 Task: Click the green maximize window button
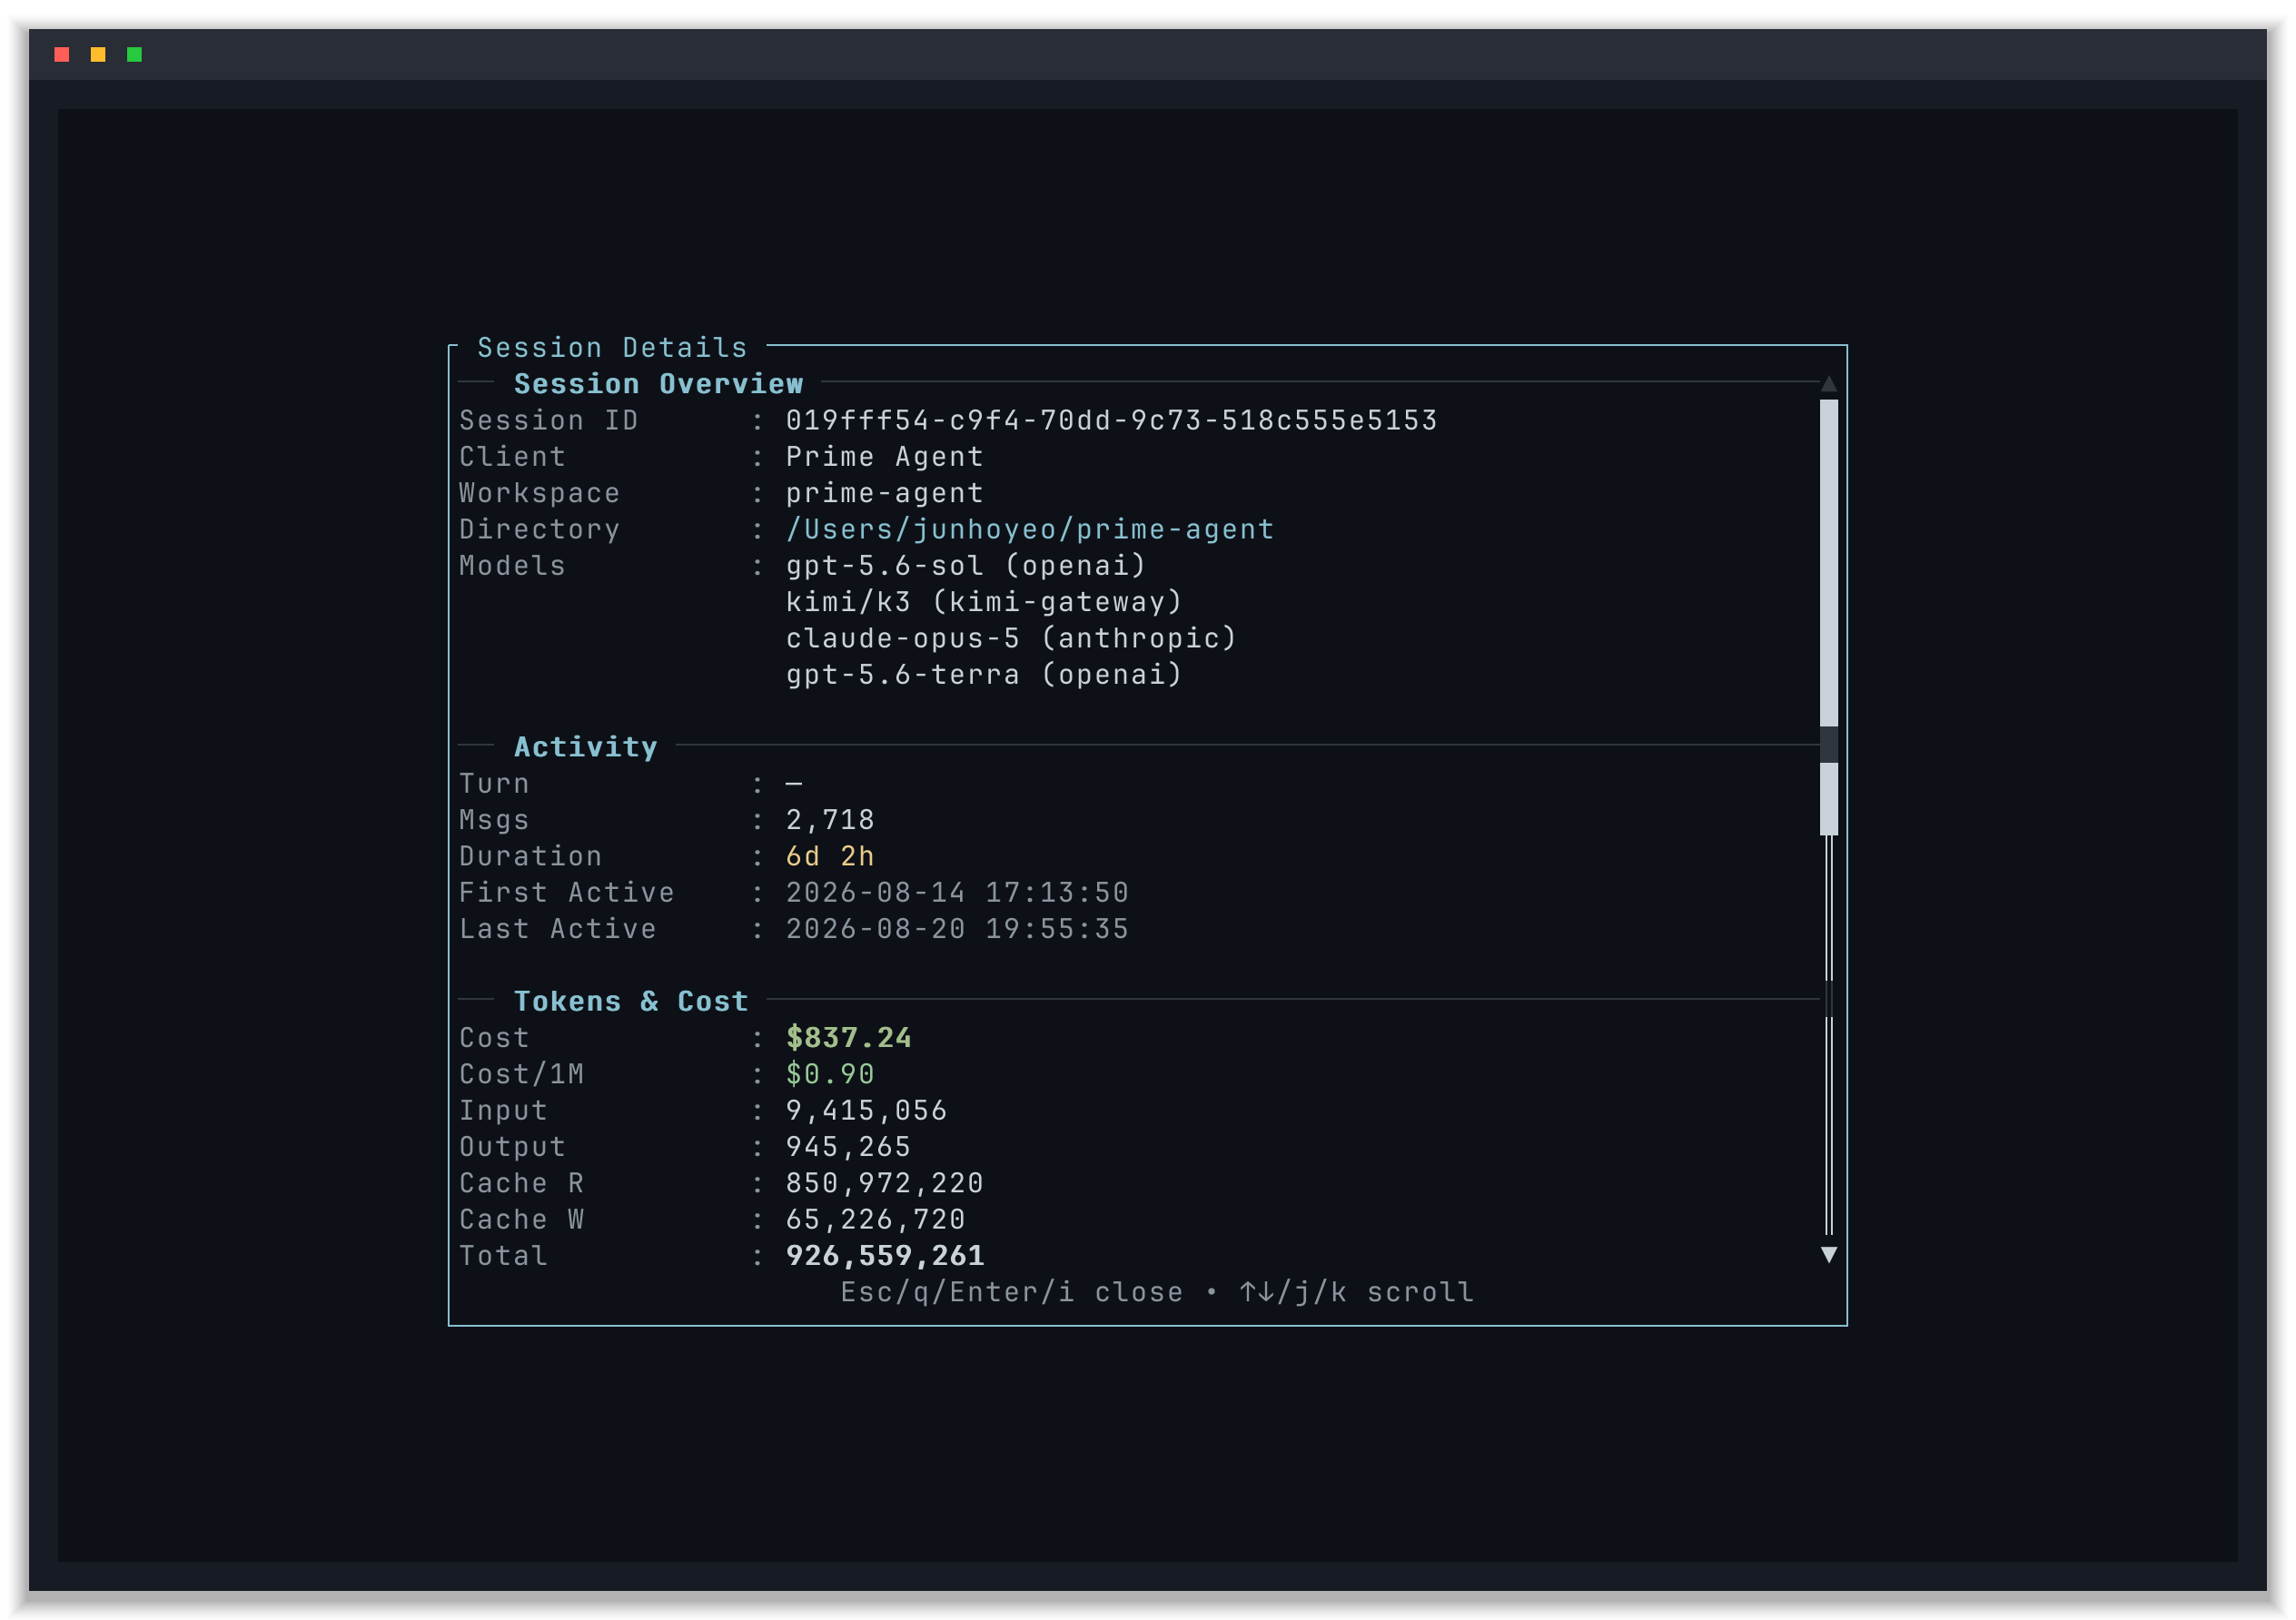[x=134, y=54]
